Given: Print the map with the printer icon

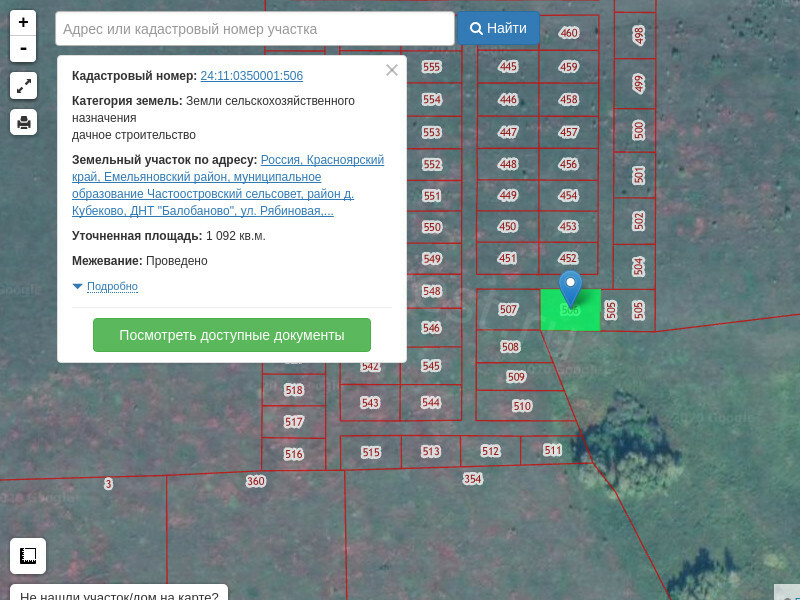Looking at the screenshot, I should click(23, 122).
